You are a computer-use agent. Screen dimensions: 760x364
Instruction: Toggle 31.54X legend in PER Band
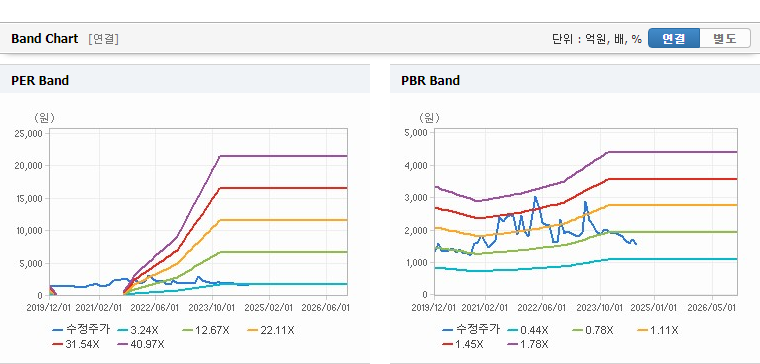click(x=76, y=344)
